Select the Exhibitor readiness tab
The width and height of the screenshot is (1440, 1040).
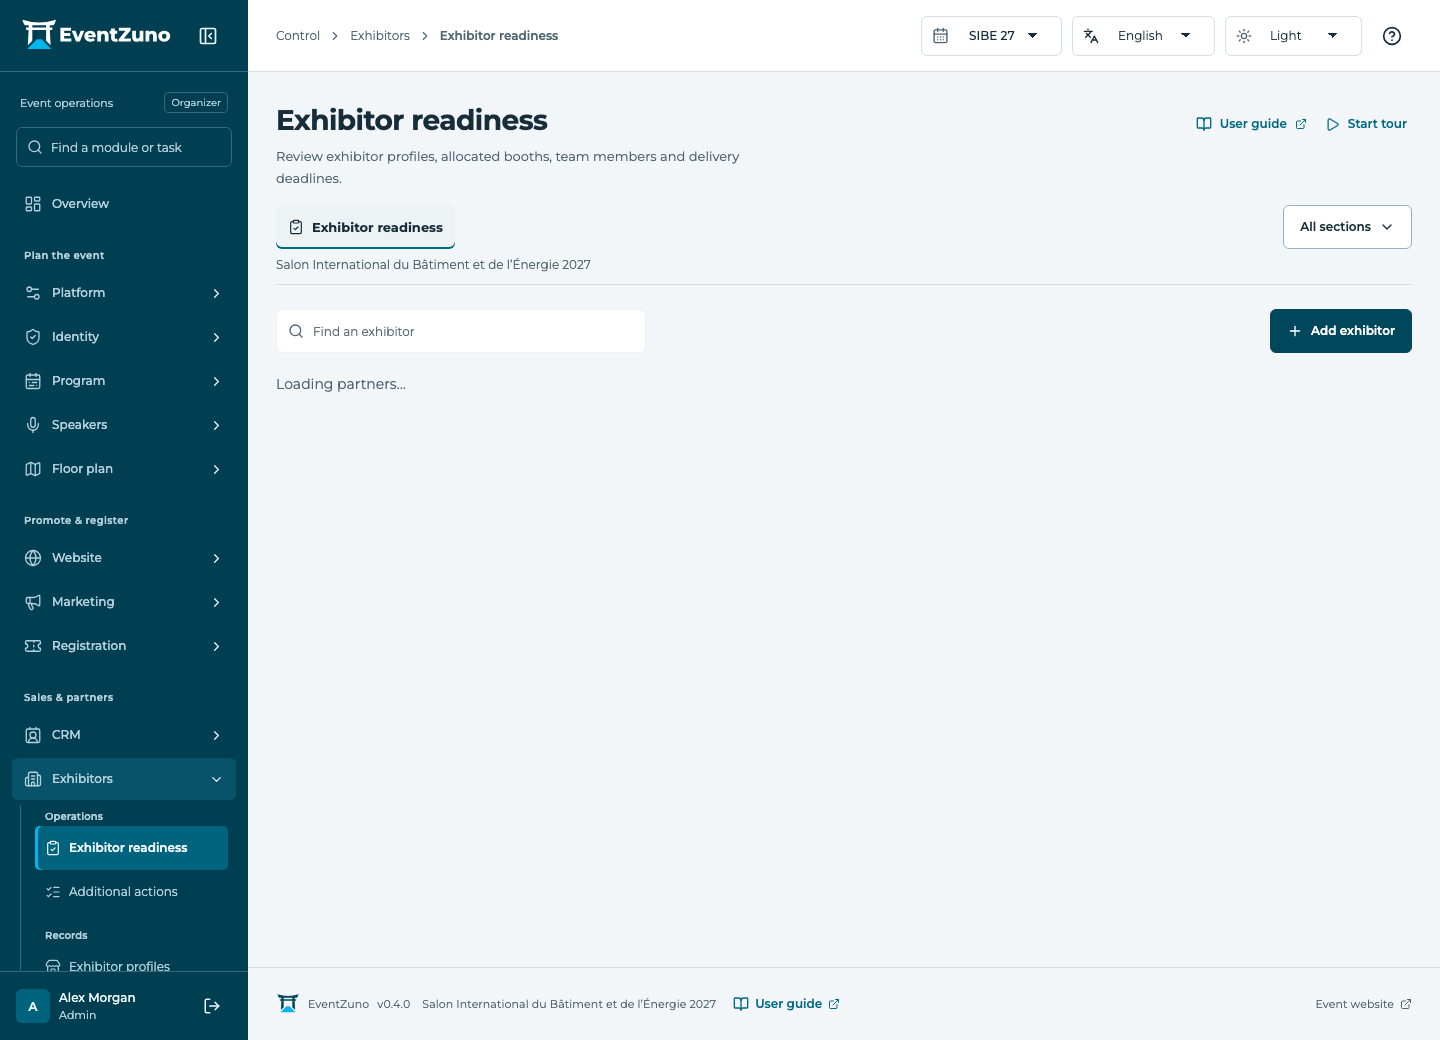366,227
